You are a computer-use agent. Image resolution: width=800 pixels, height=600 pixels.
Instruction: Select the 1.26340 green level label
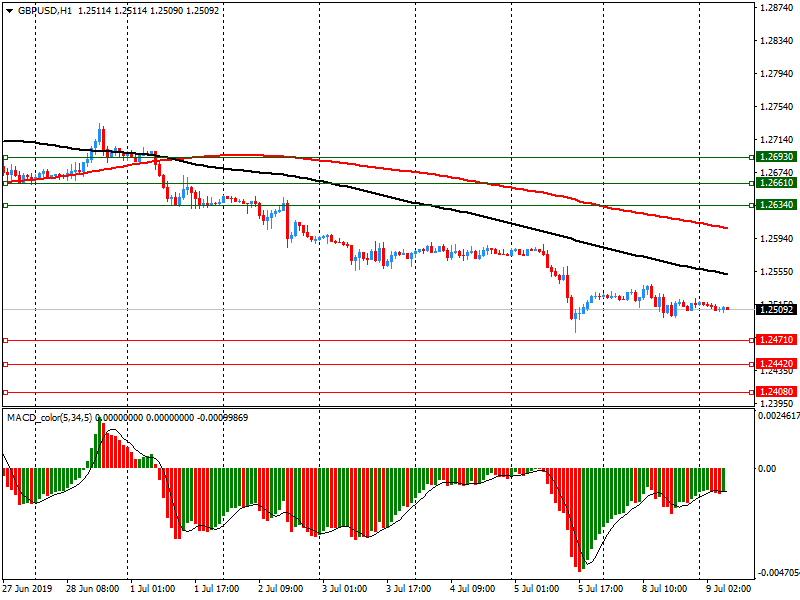[776, 205]
